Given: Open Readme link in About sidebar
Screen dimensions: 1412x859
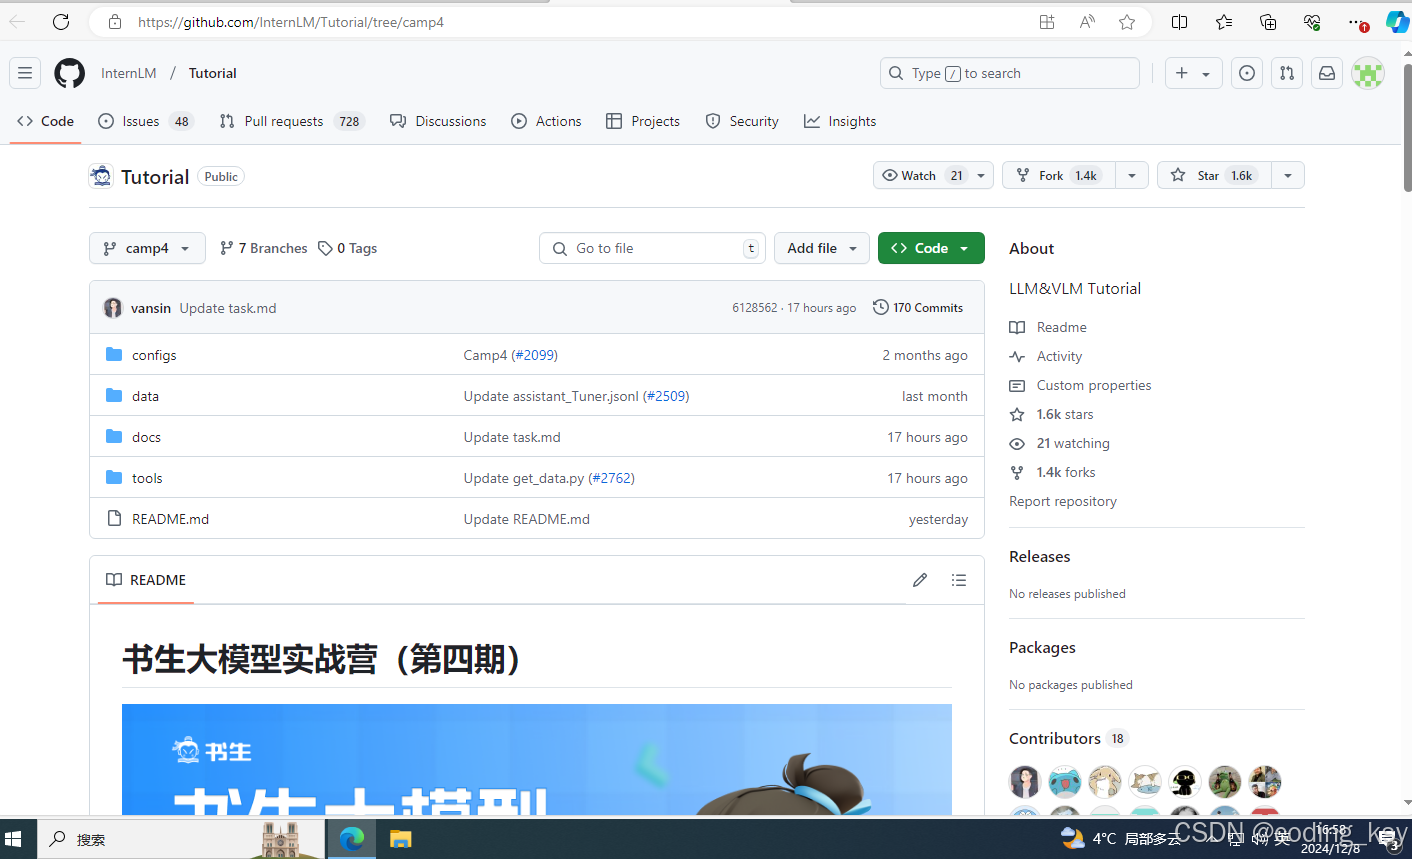Looking at the screenshot, I should pos(1061,327).
